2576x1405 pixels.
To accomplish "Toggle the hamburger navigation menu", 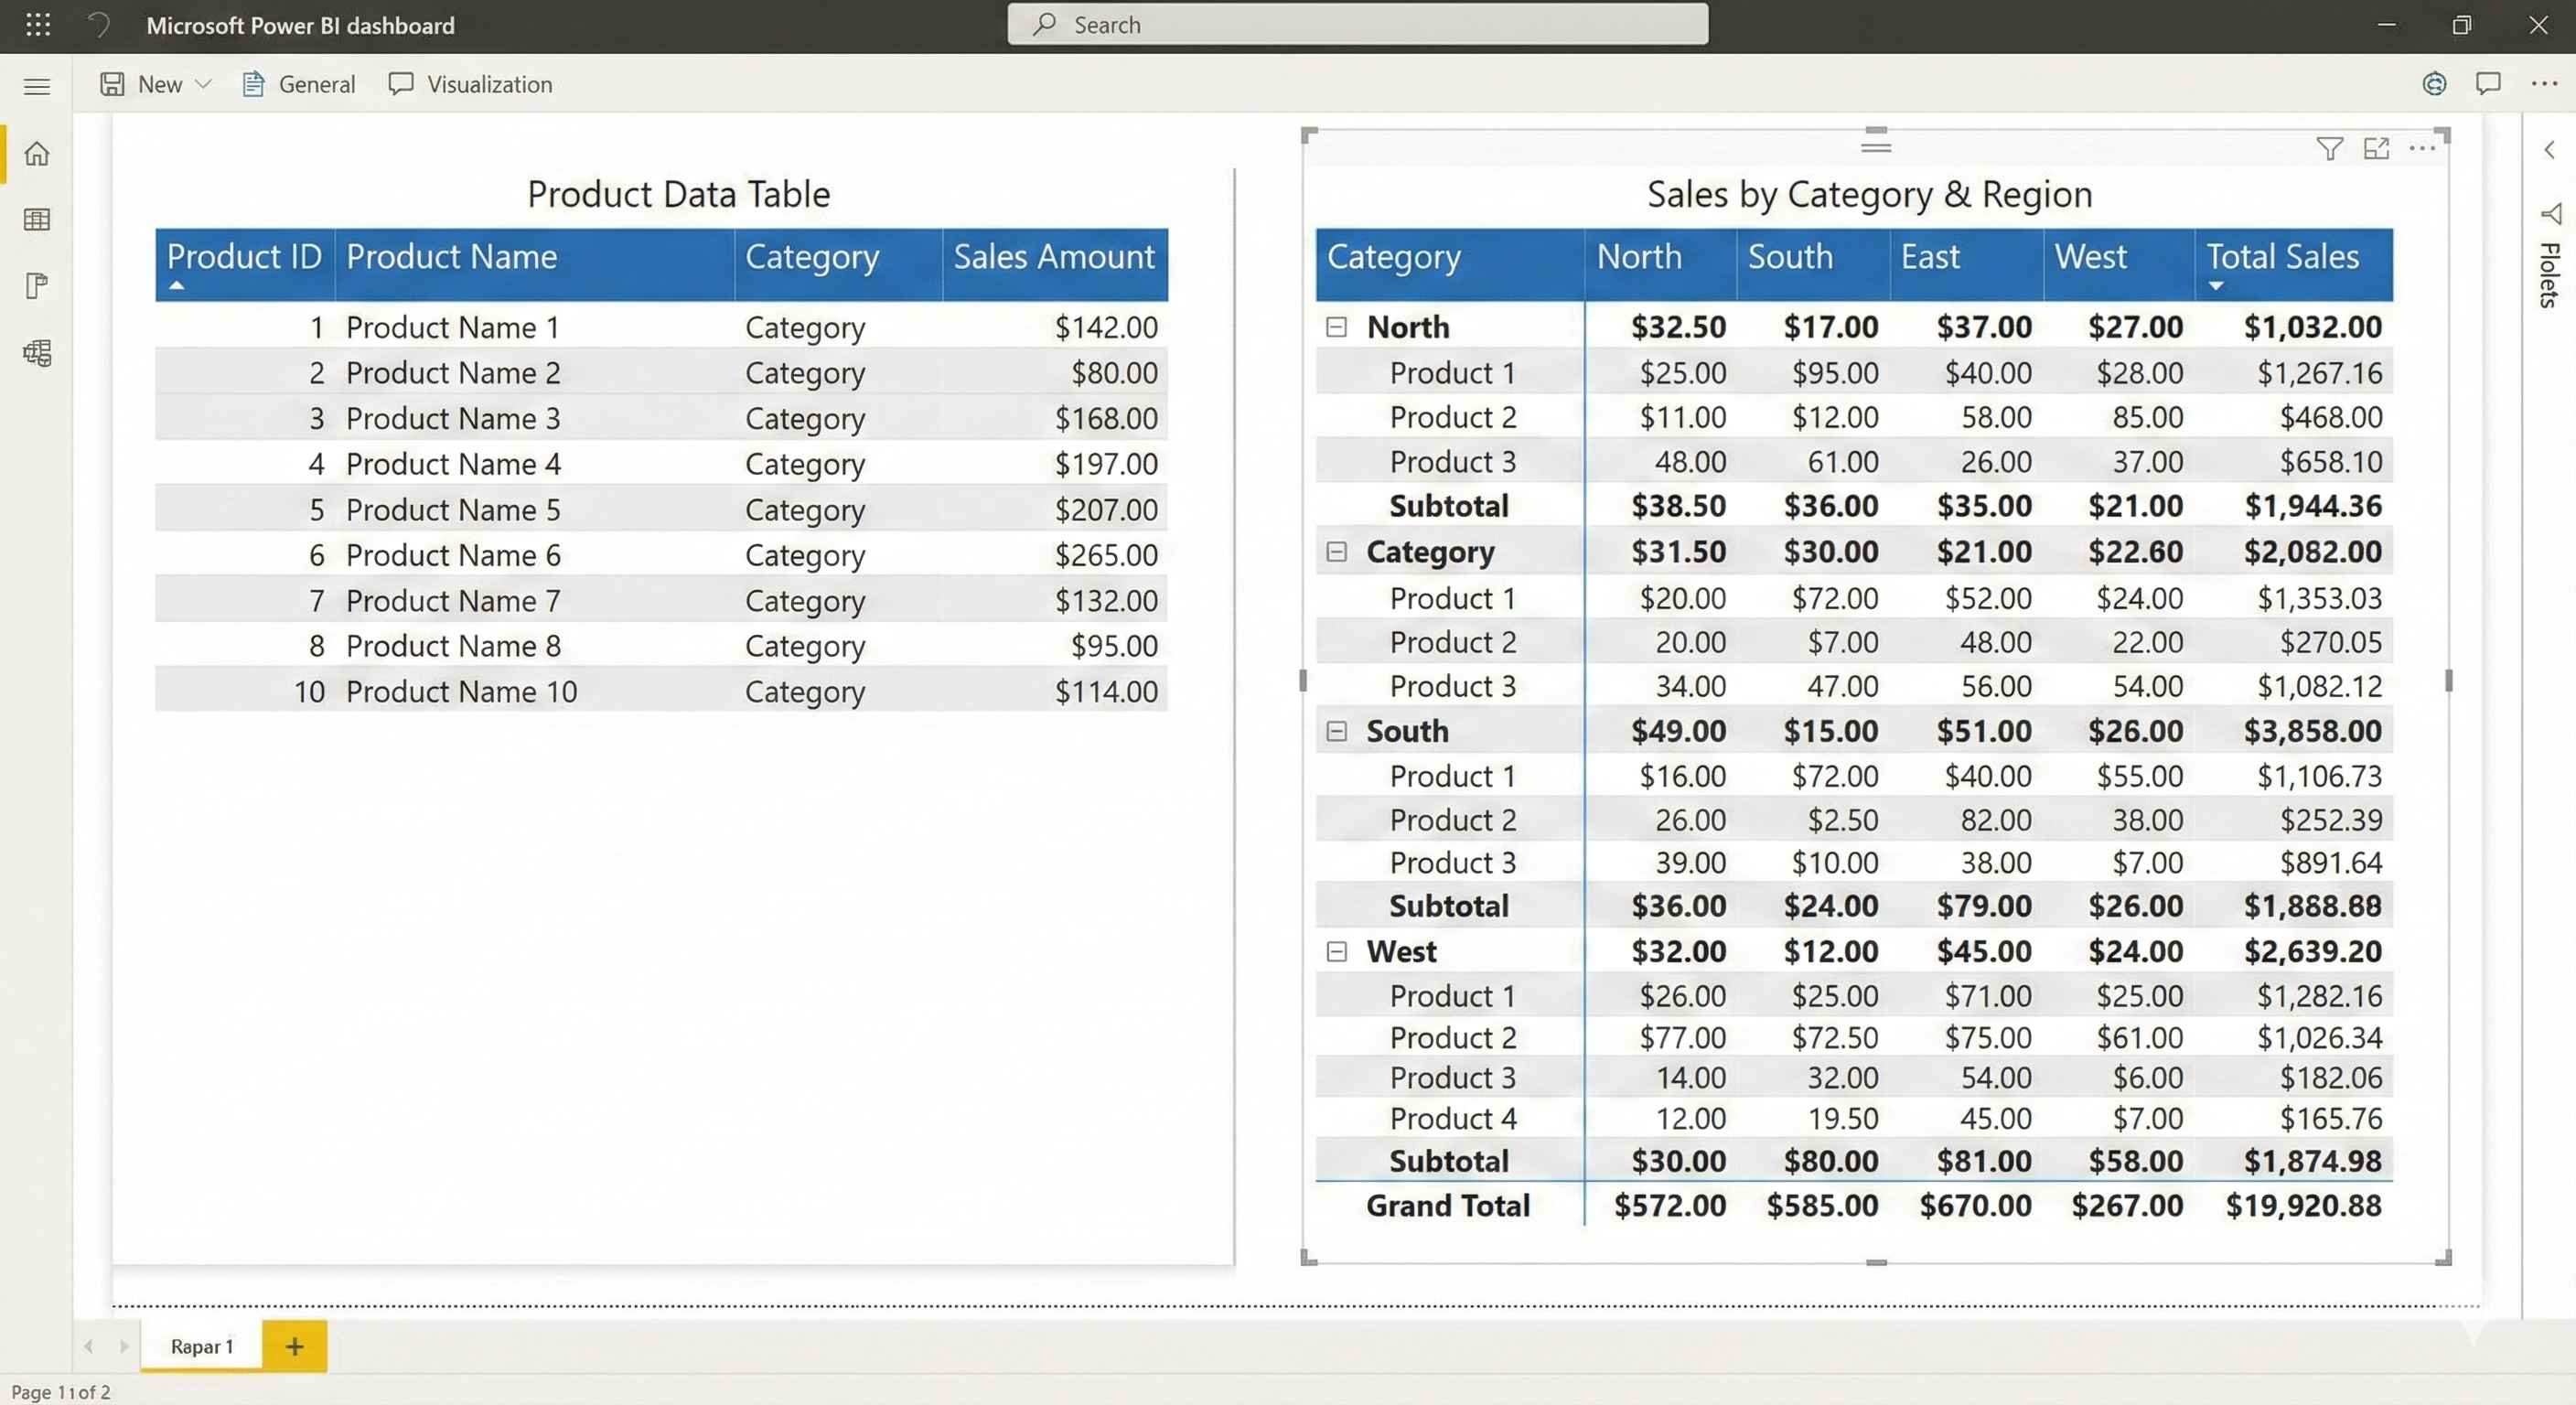I will 37,86.
